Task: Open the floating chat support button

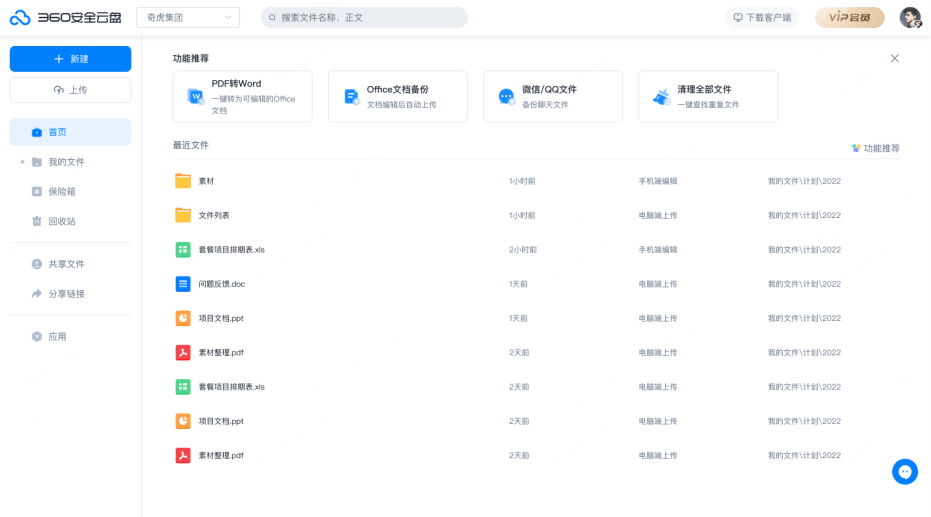Action: [x=905, y=472]
